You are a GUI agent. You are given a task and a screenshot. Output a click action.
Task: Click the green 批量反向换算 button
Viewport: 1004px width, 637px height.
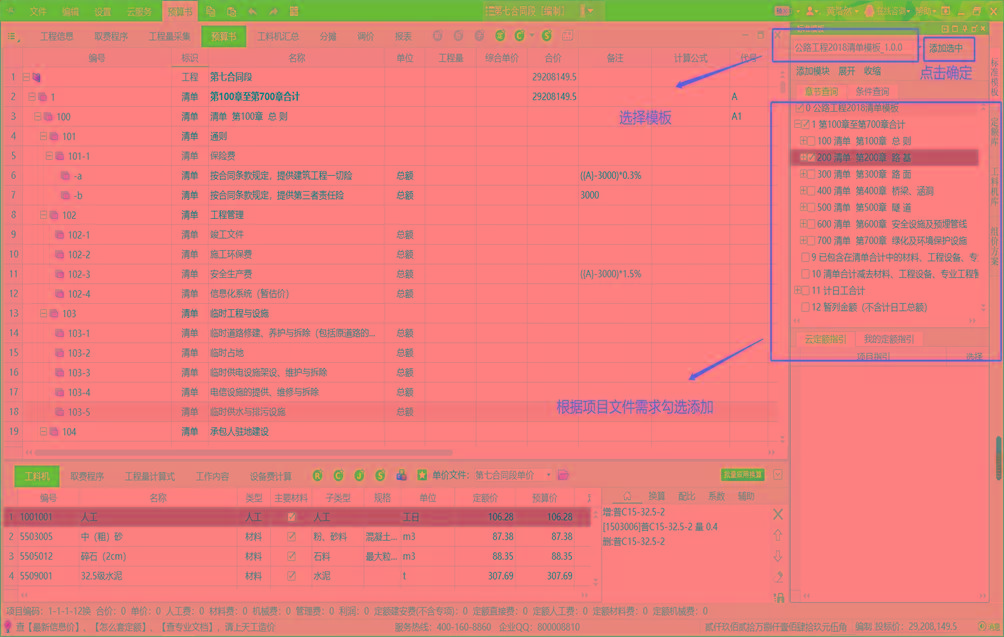(x=743, y=474)
